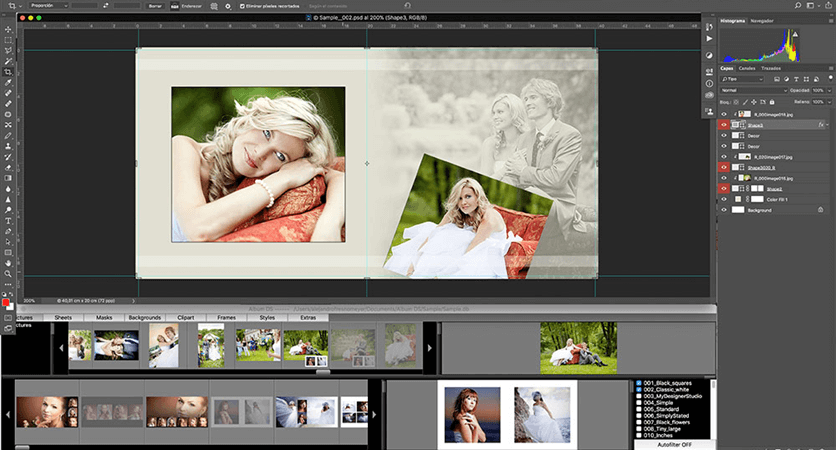Open the Masks tab

pos(104,317)
